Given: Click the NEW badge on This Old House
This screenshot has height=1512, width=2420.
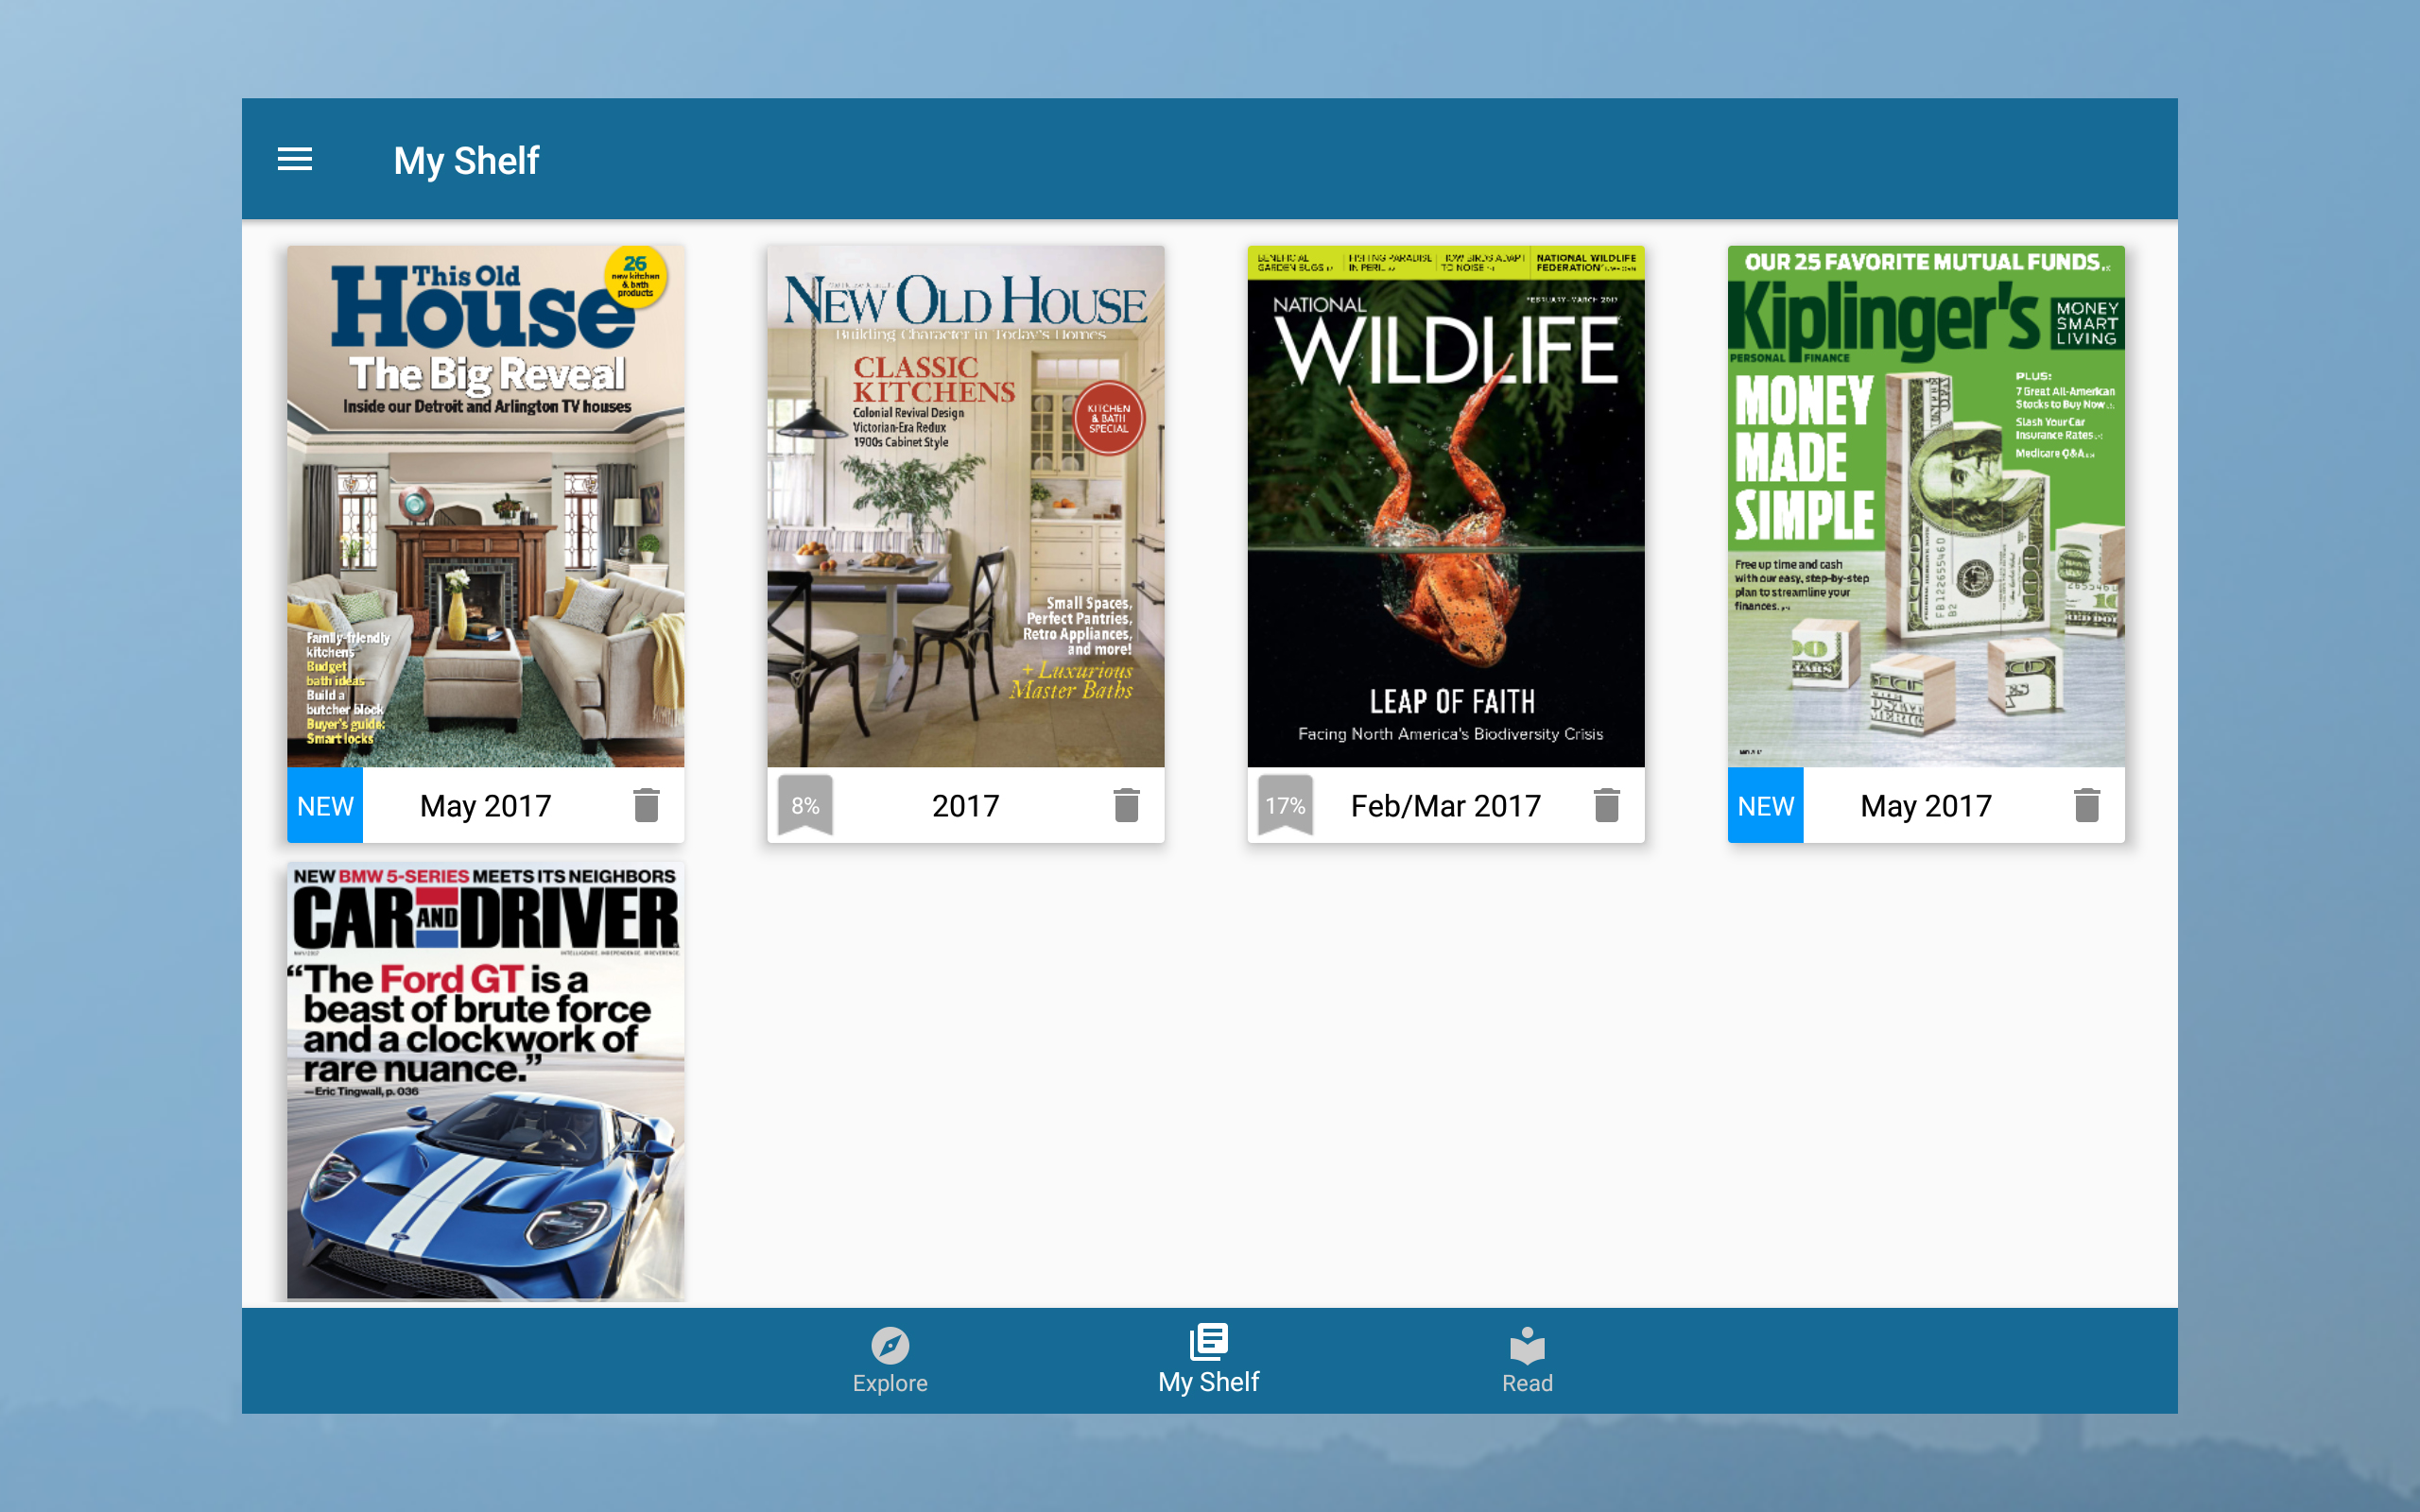Looking at the screenshot, I should [324, 805].
